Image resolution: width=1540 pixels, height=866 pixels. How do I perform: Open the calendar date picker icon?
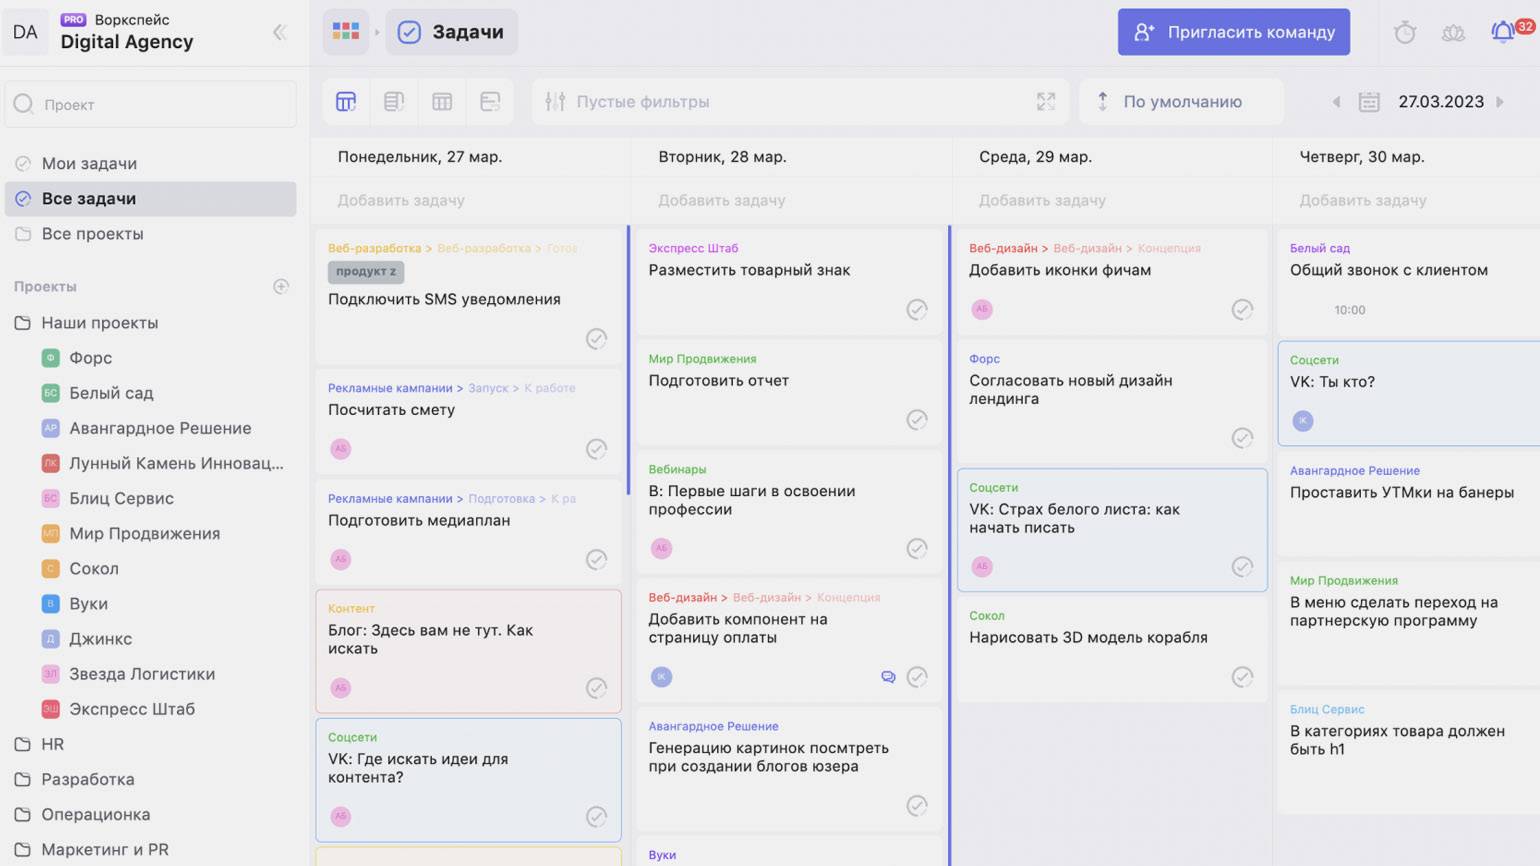pyautogui.click(x=1369, y=102)
